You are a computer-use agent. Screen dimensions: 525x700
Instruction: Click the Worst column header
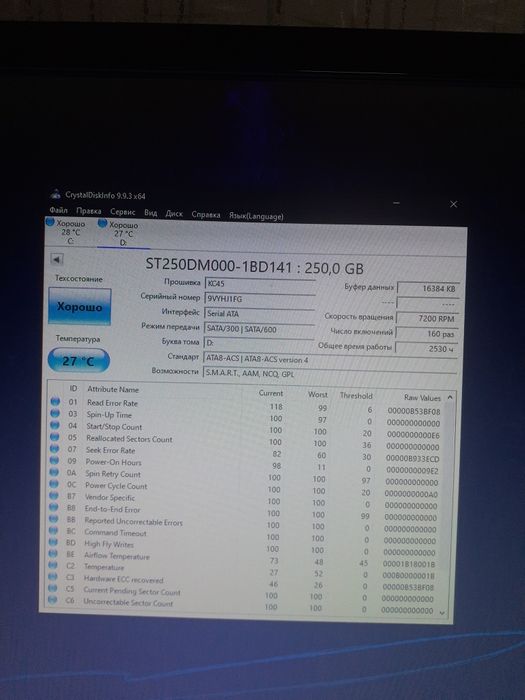318,395
